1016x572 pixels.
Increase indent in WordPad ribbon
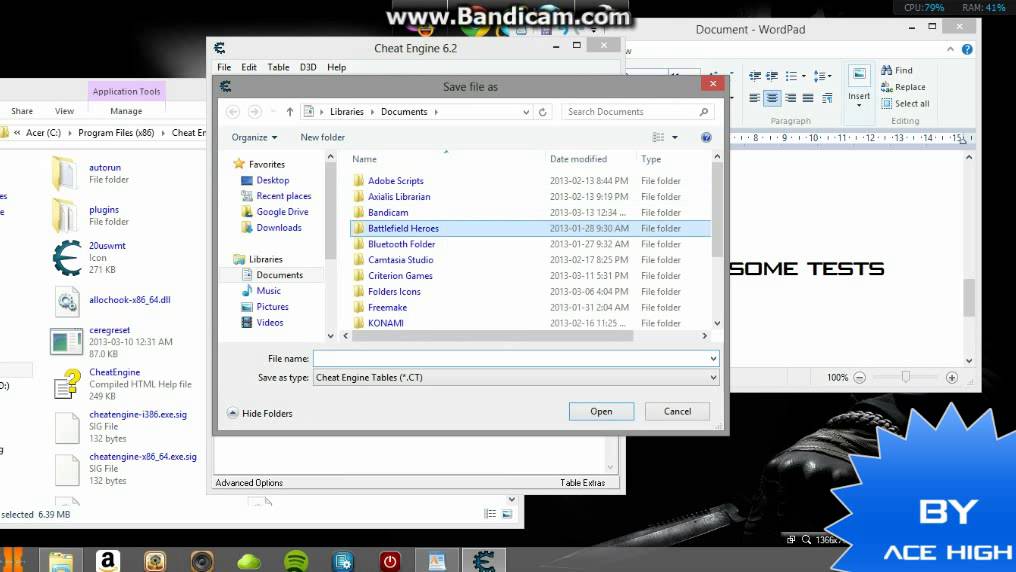click(x=772, y=76)
